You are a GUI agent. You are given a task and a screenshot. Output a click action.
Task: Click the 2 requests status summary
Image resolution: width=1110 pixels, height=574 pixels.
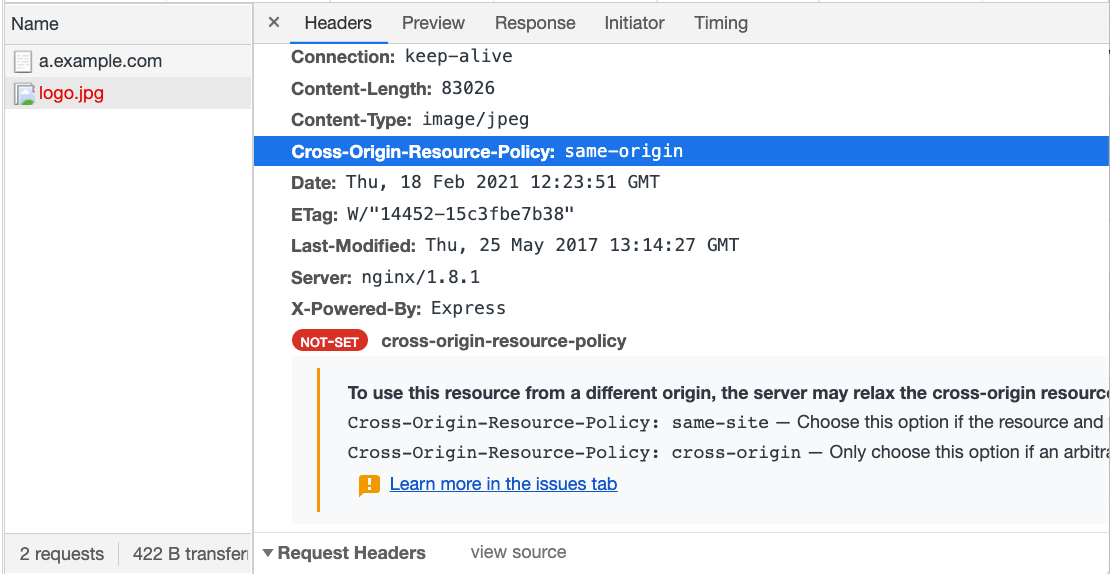coord(62,553)
